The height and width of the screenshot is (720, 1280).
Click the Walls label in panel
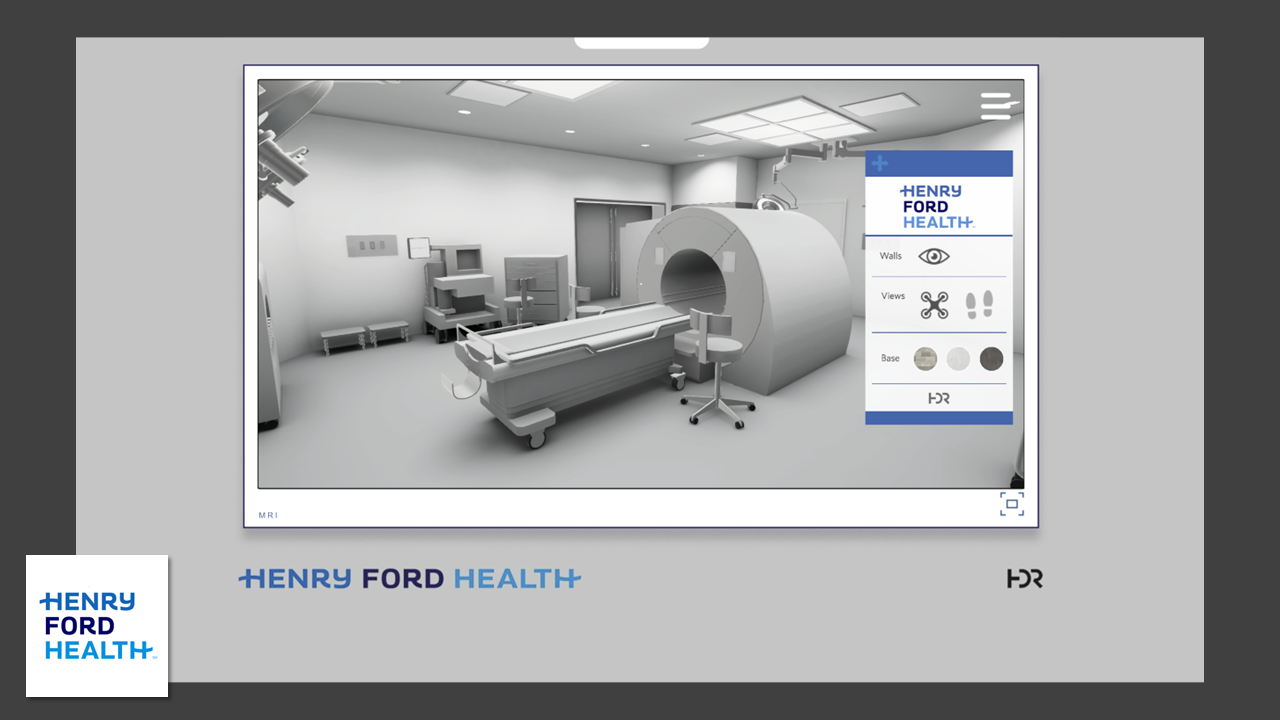click(891, 256)
